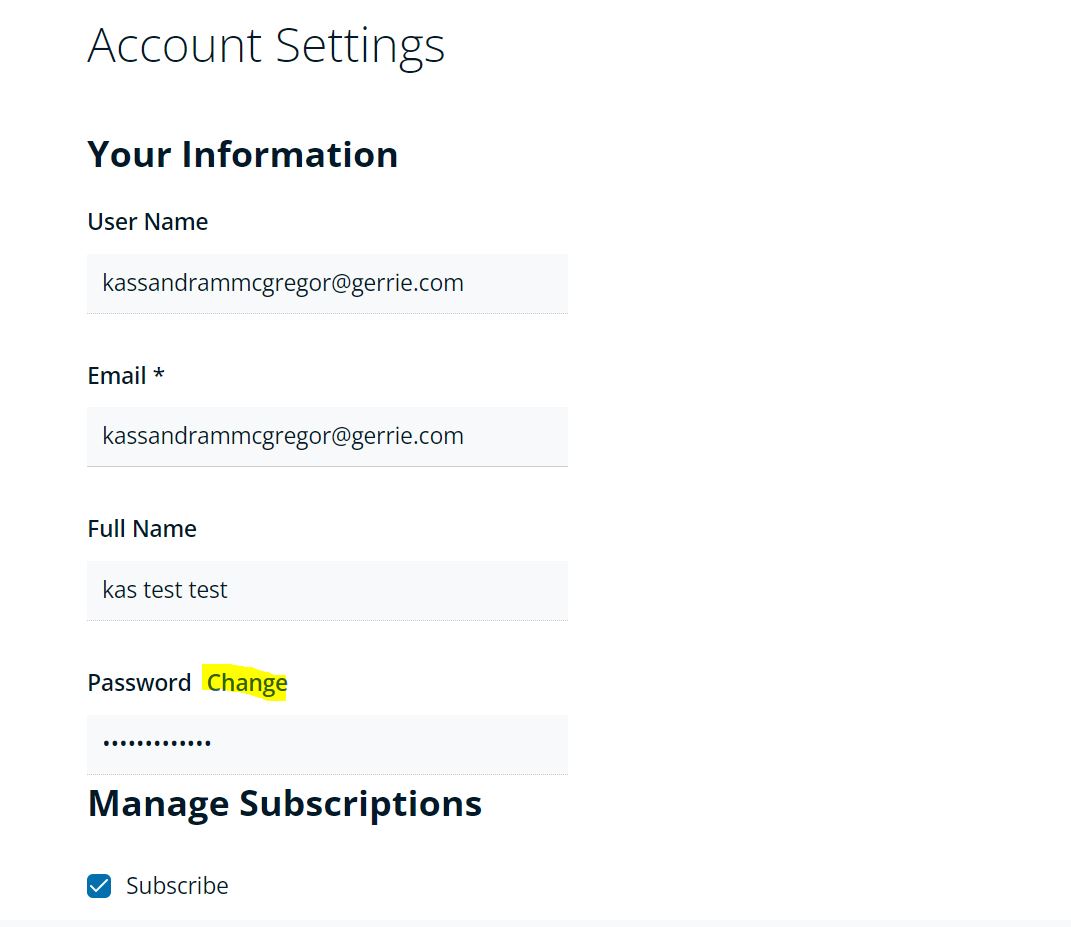
Task: Click the Account Settings page title
Action: (x=266, y=46)
